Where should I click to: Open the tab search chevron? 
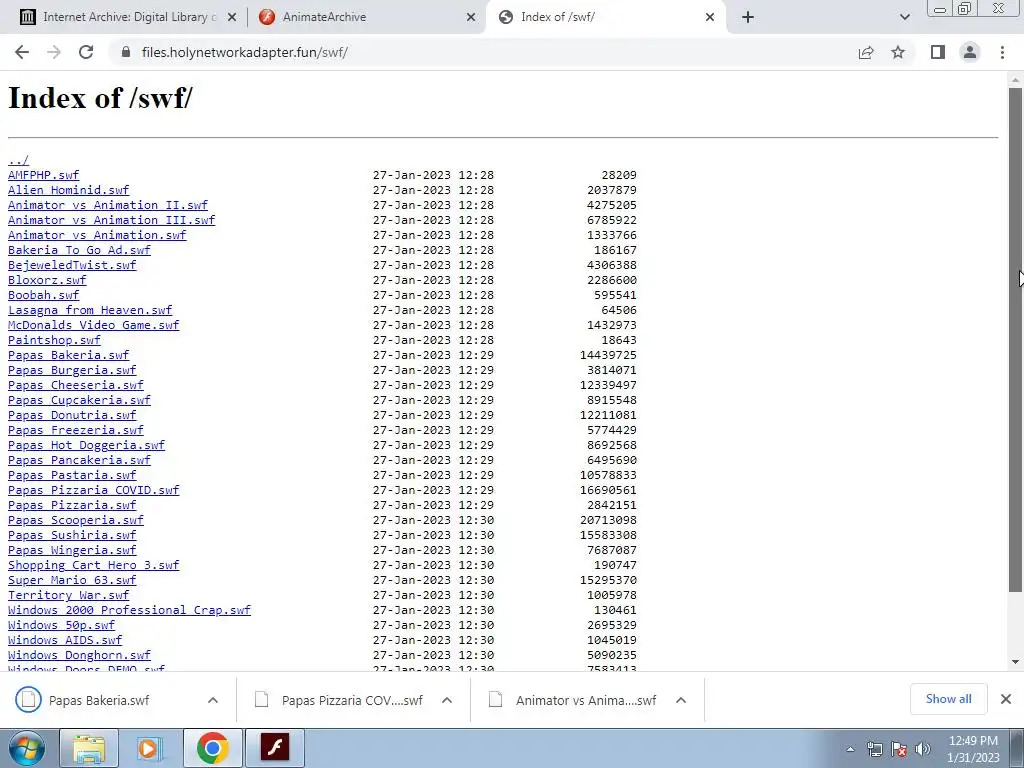coord(904,17)
